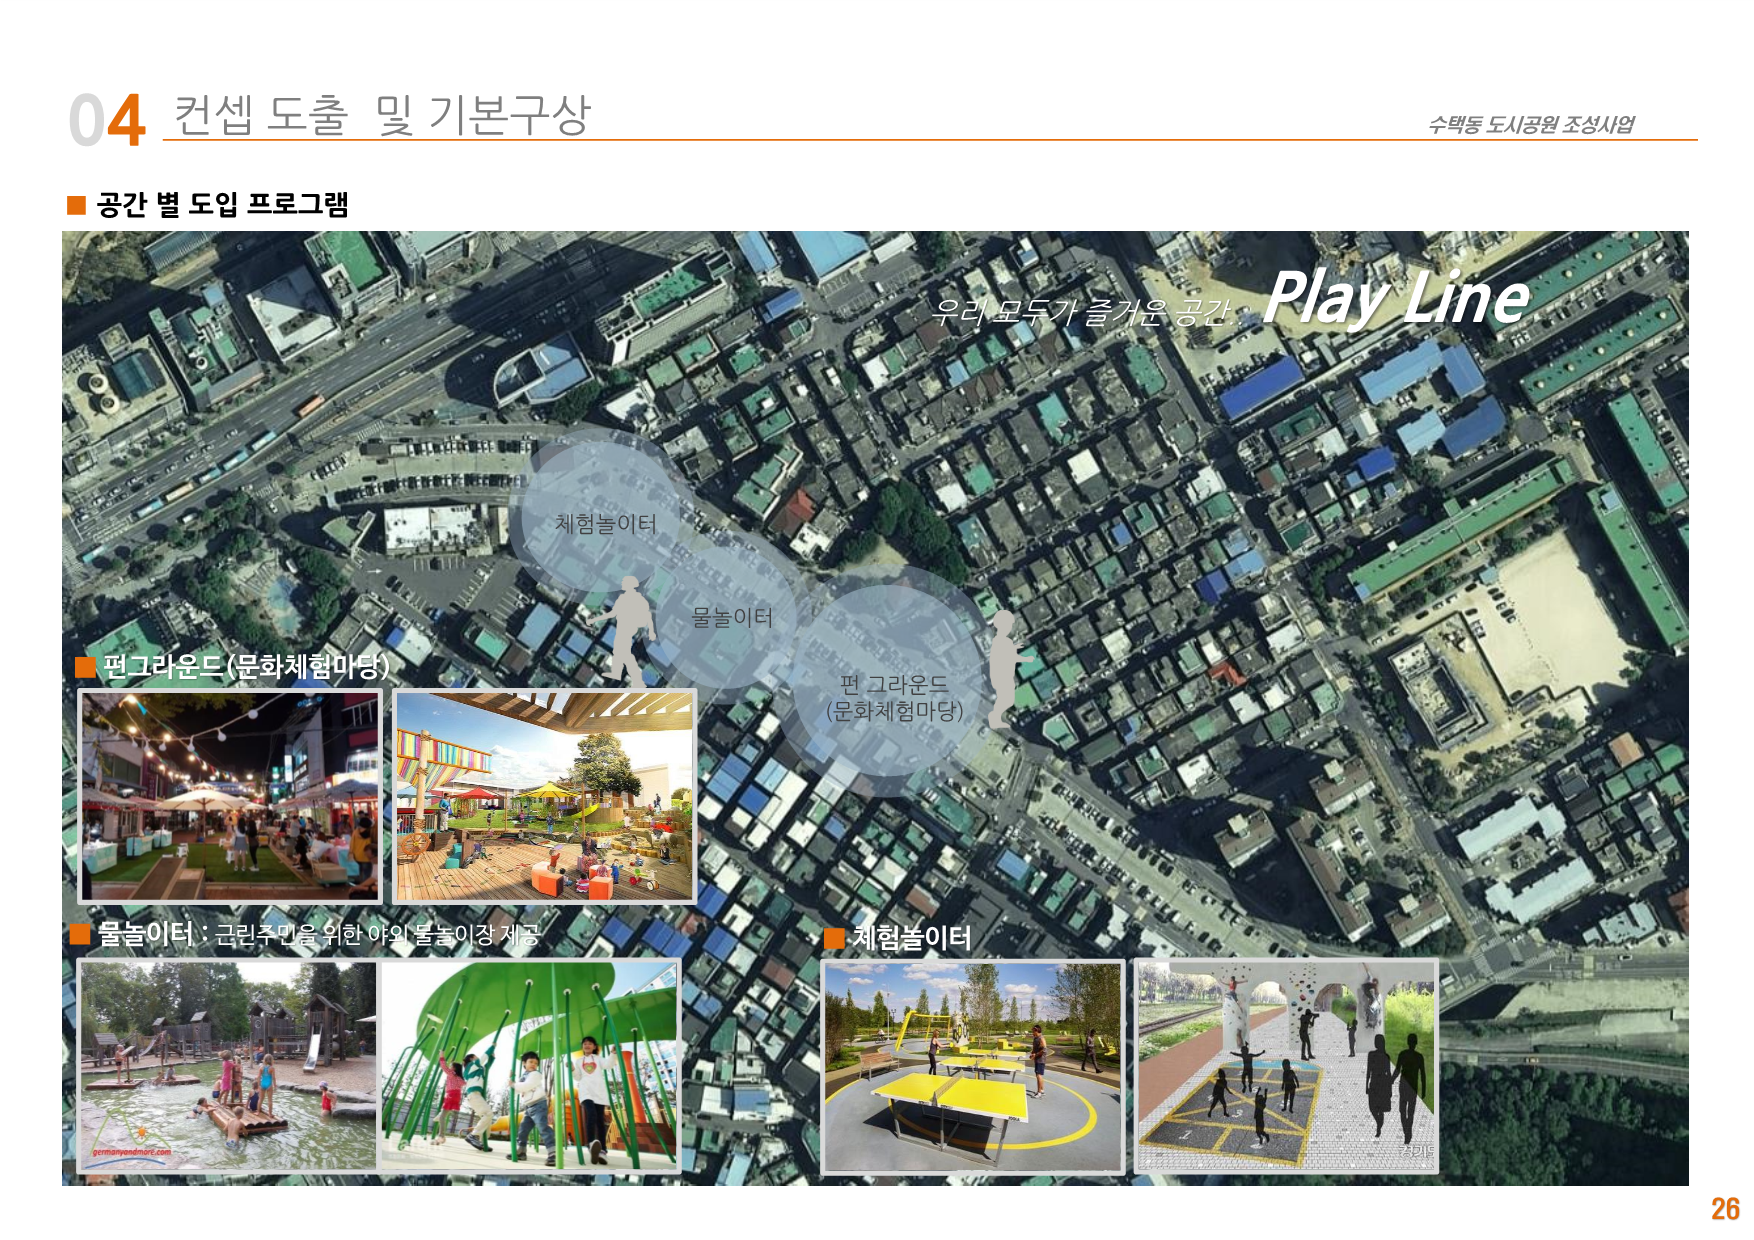
Task: Click the '체험놀이터' heading above bottom-right photos
Action: 911,937
